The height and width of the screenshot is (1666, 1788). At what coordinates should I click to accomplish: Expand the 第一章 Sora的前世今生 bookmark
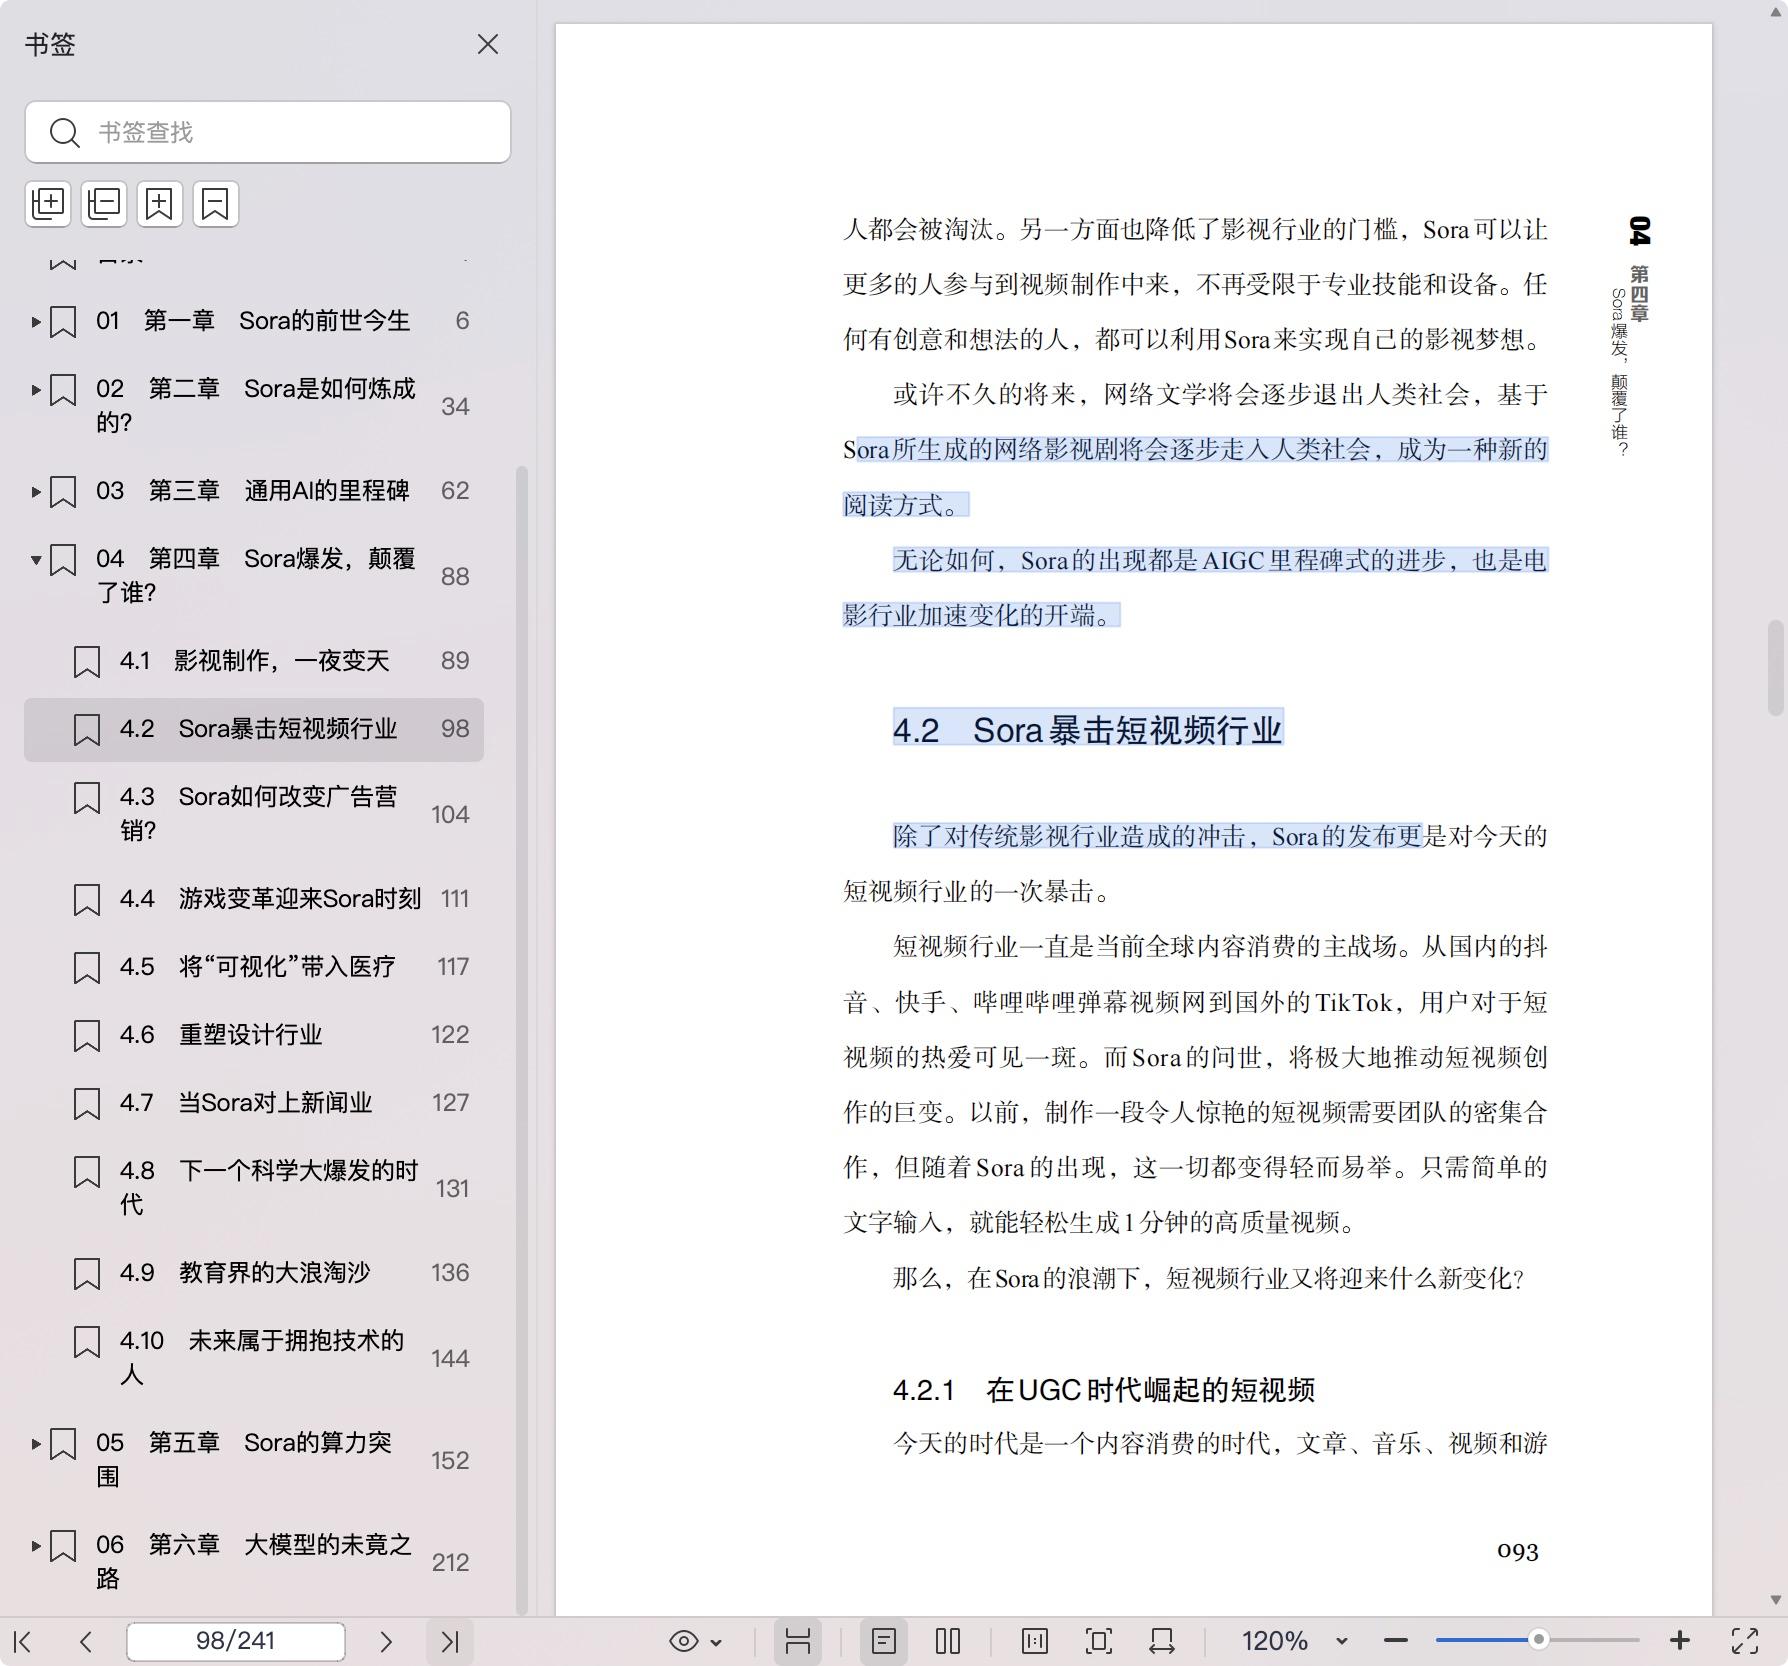tap(36, 322)
